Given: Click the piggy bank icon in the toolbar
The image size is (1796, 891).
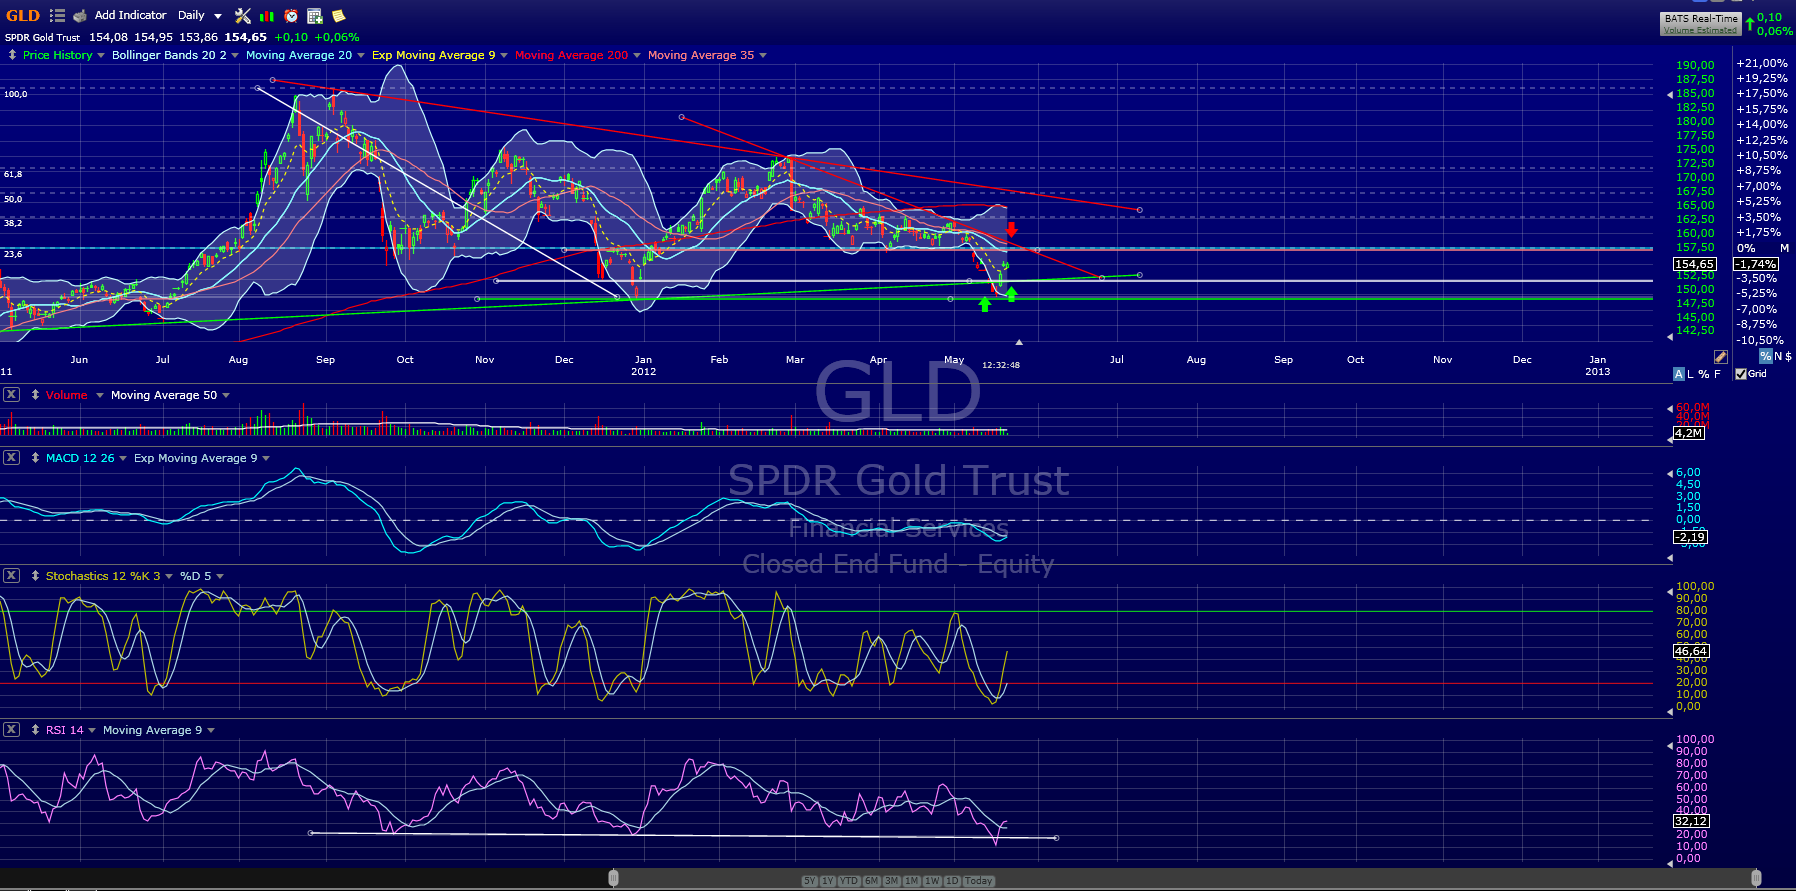Looking at the screenshot, I should pyautogui.click(x=80, y=16).
